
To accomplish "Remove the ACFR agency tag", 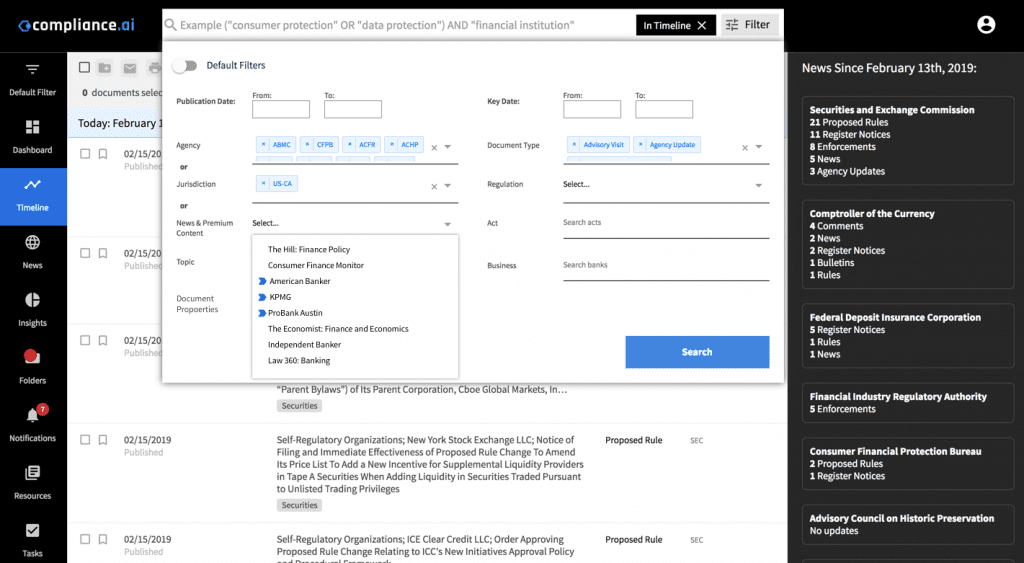I will click(350, 144).
